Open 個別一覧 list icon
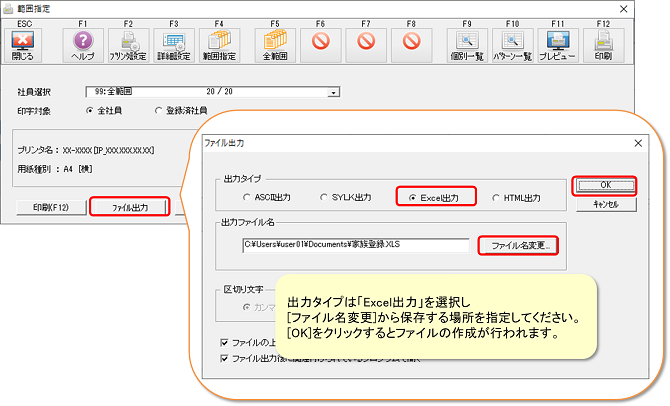670x406 pixels. coord(466,43)
